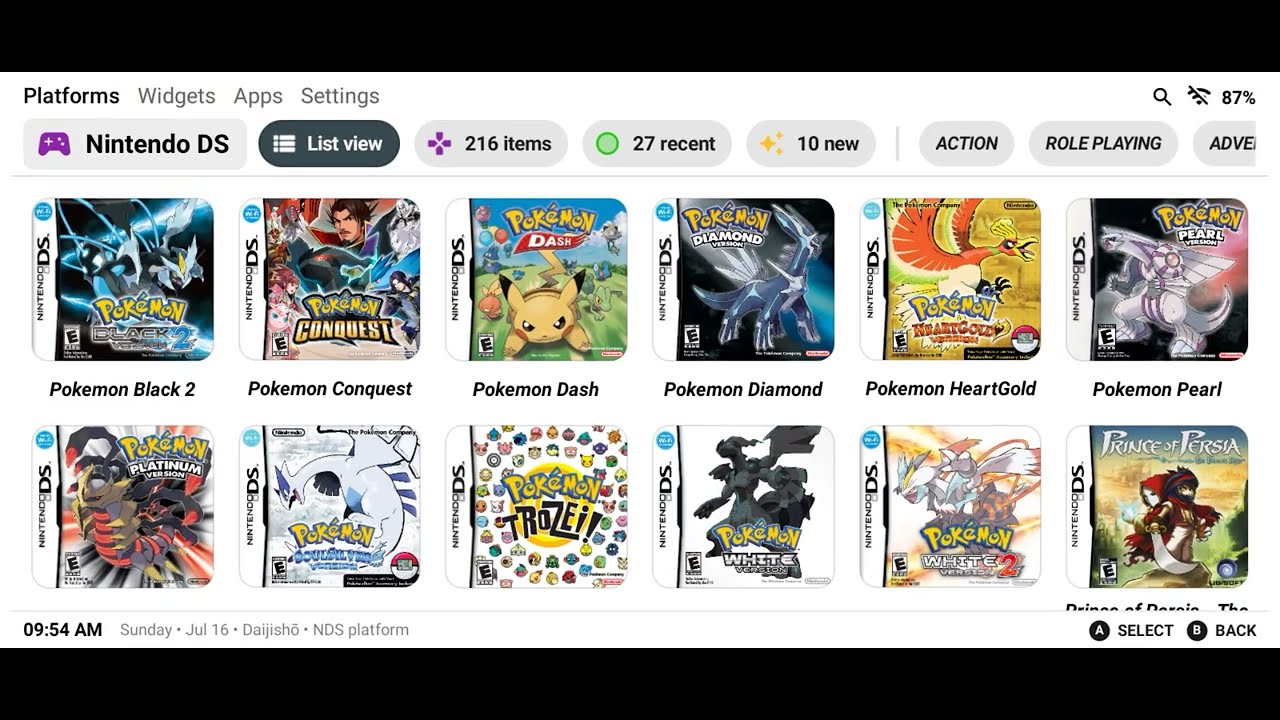The width and height of the screenshot is (1280, 720).
Task: Open the Pokemon Platinum box art
Action: point(123,507)
